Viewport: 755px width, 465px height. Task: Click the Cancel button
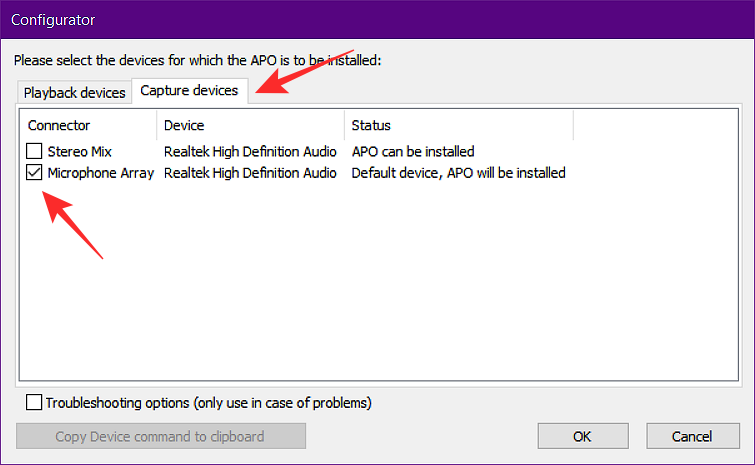(x=692, y=436)
